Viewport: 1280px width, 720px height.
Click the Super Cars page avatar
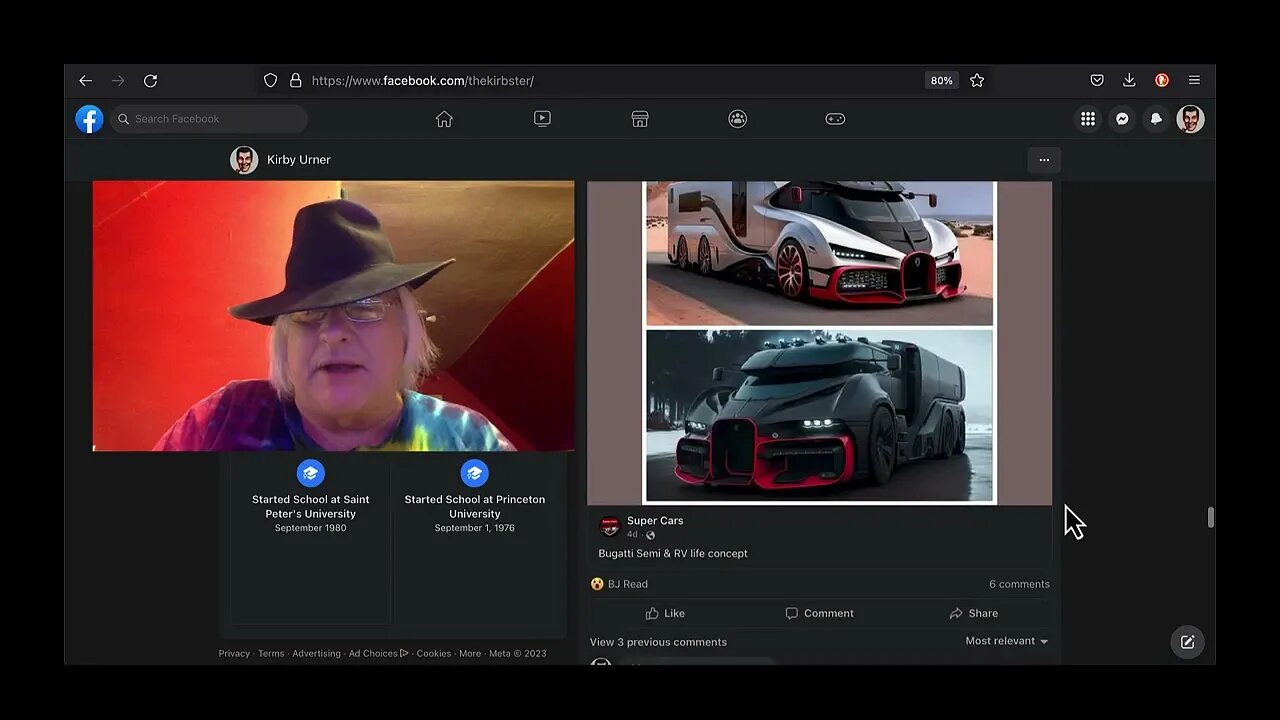609,526
